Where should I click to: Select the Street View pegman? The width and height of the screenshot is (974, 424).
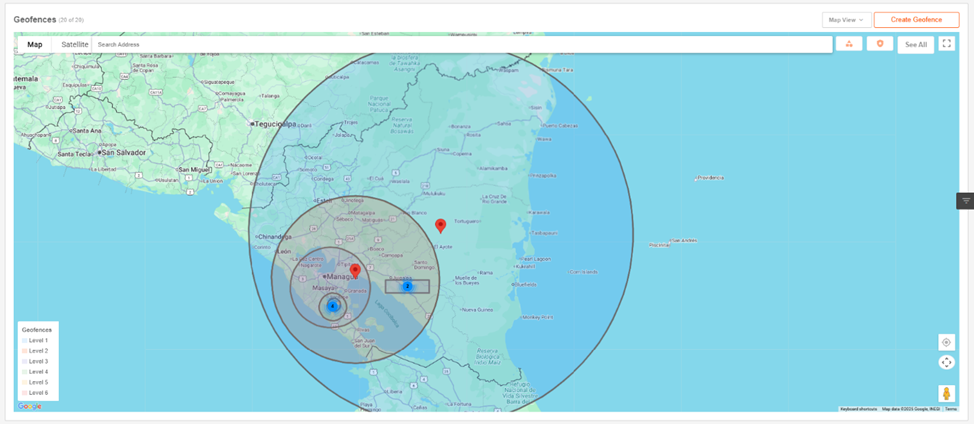(946, 394)
